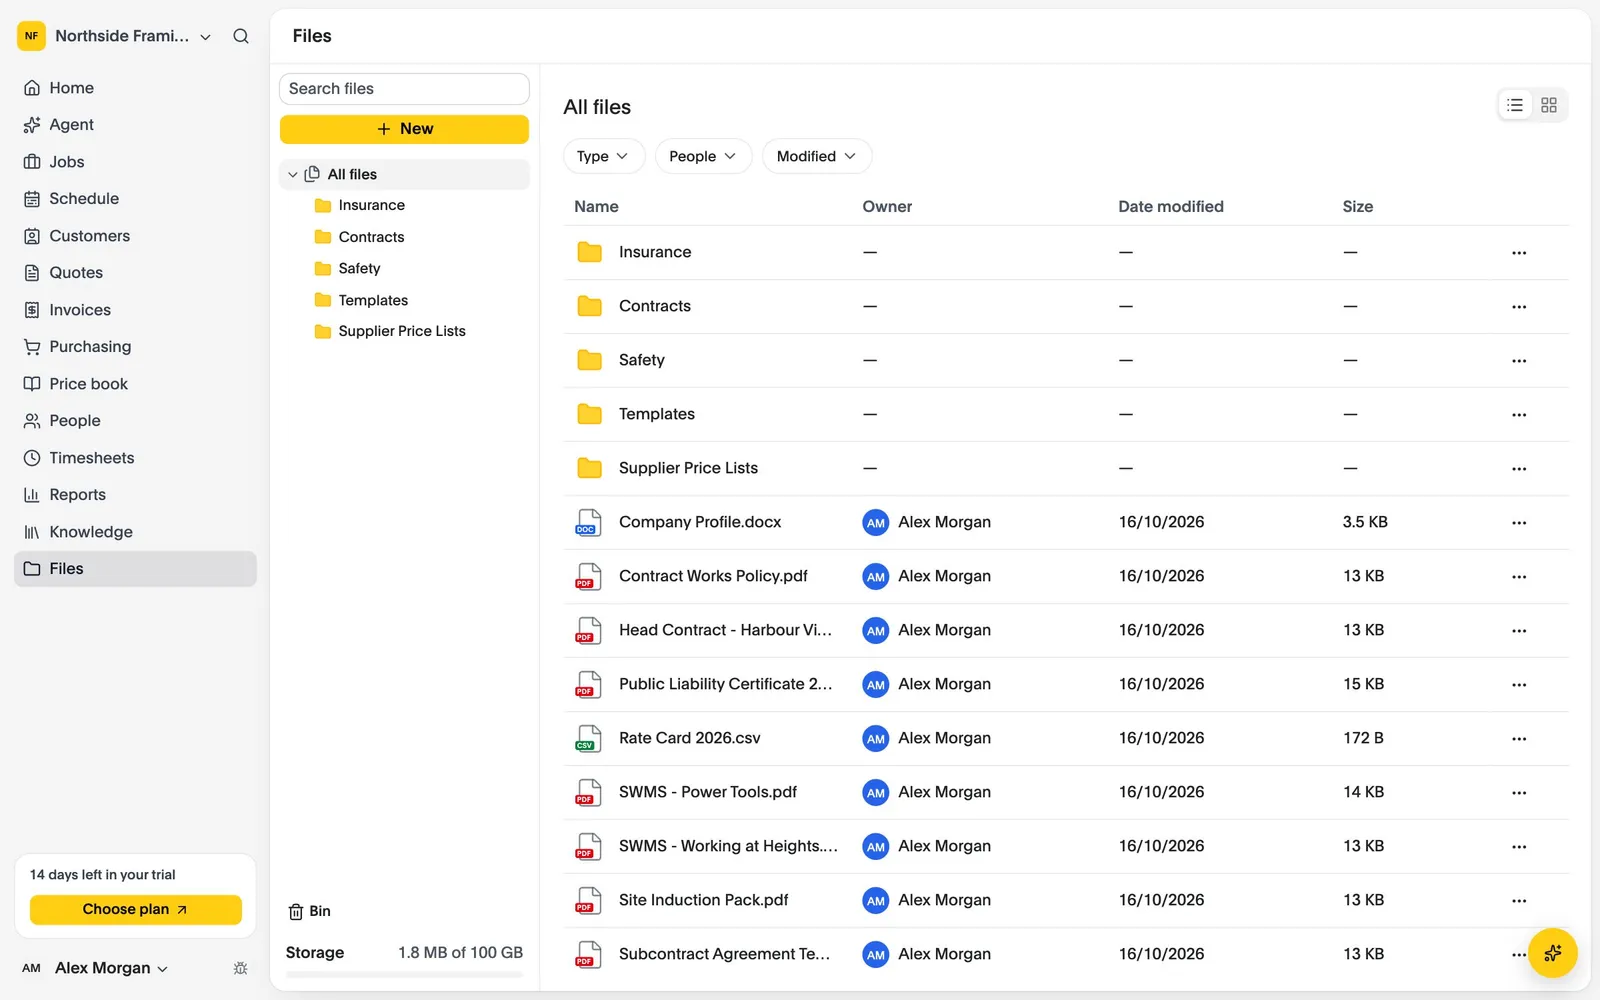Open Timesheets in the sidebar
The width and height of the screenshot is (1600, 1000).
tap(135, 458)
